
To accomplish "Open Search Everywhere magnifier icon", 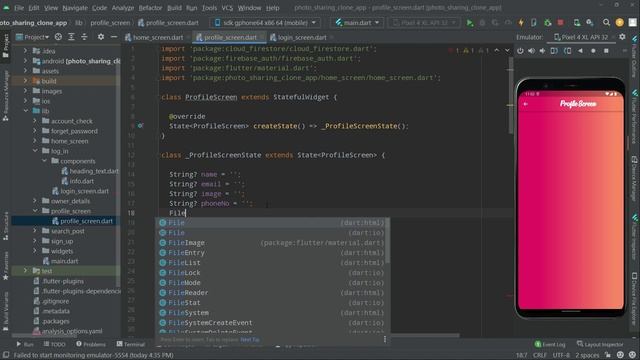I will (x=607, y=23).
